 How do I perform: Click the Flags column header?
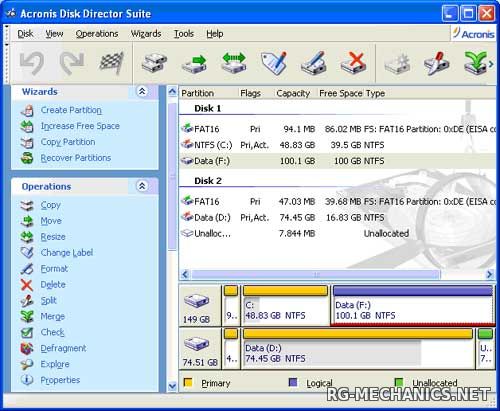coord(250,93)
